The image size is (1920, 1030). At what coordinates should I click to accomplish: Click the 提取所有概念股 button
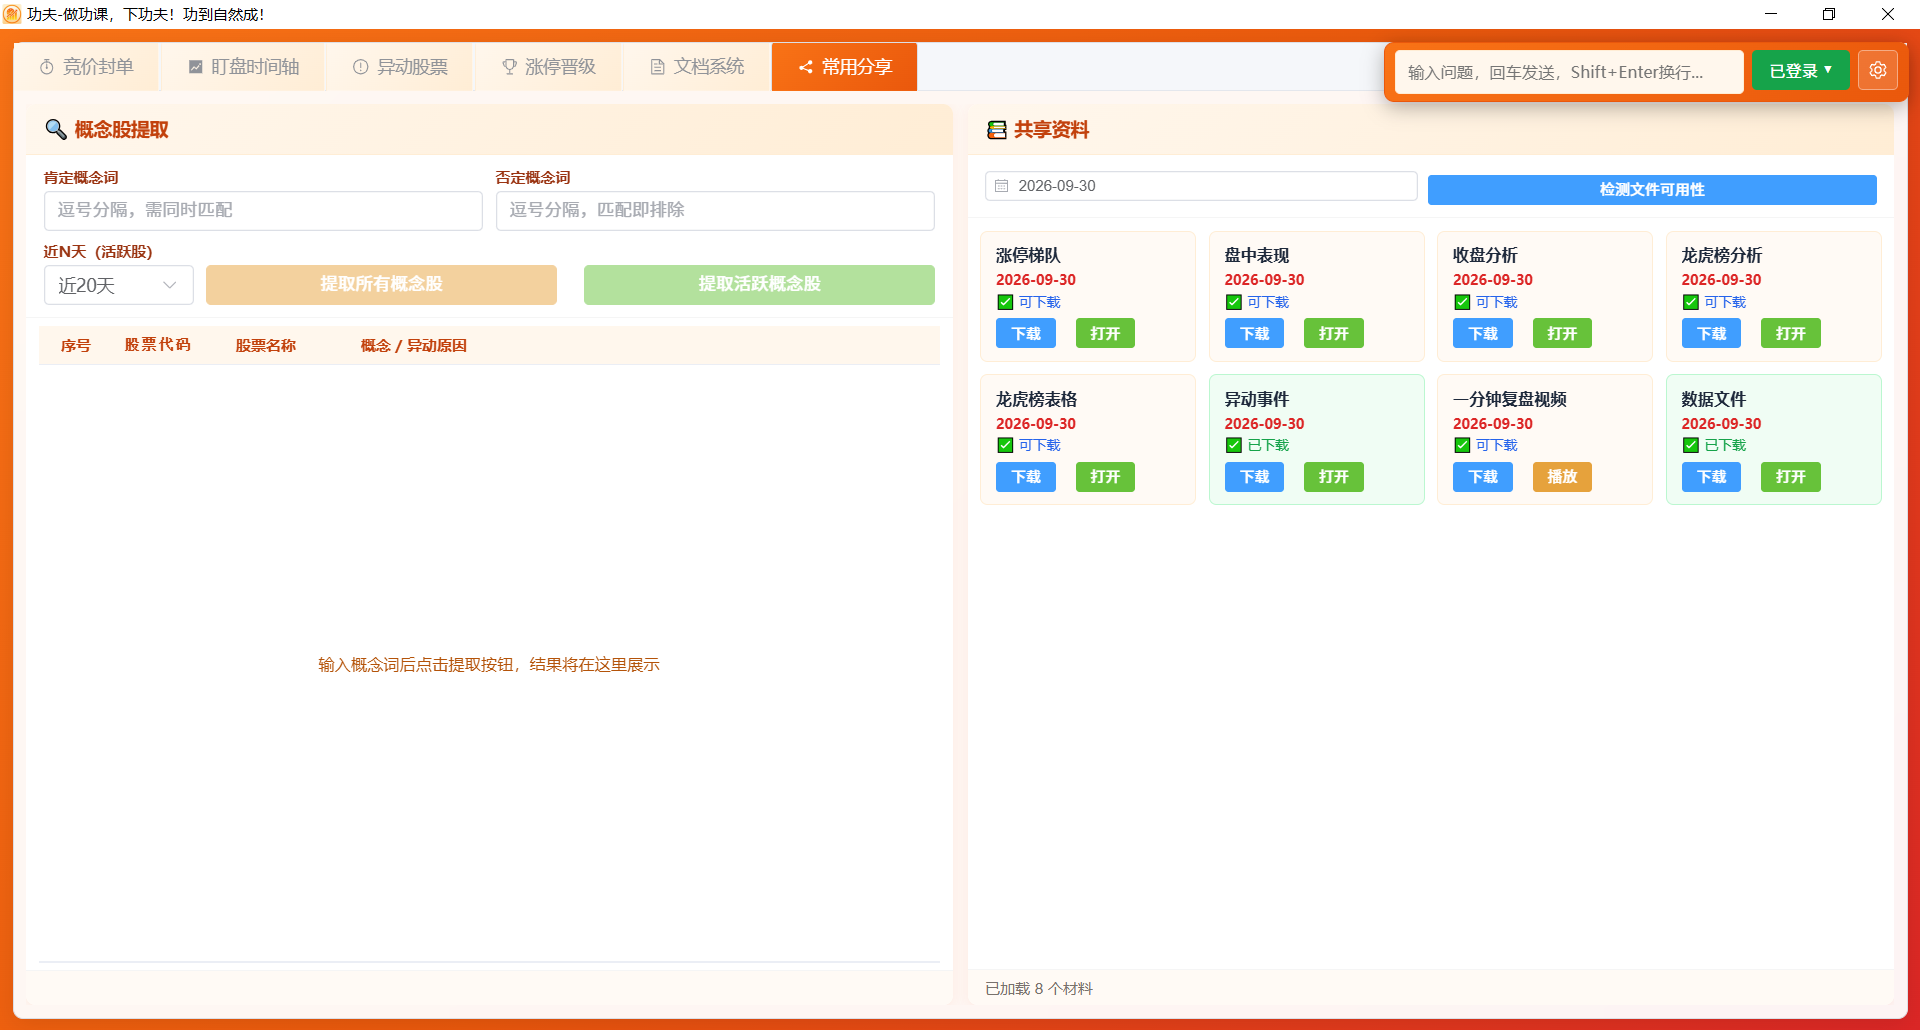381,285
